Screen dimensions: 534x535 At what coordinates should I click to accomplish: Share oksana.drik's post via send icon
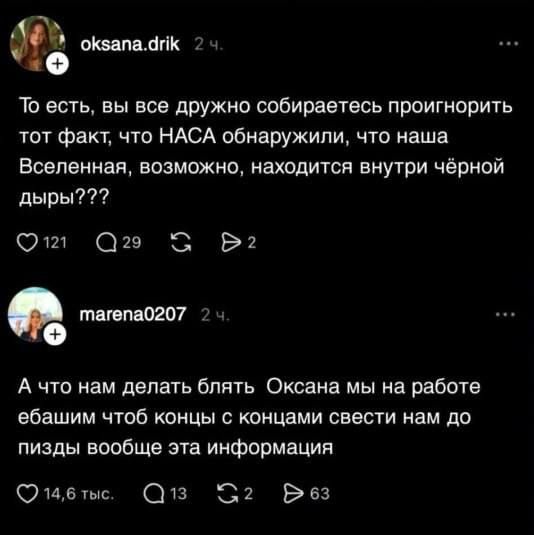coord(231,243)
